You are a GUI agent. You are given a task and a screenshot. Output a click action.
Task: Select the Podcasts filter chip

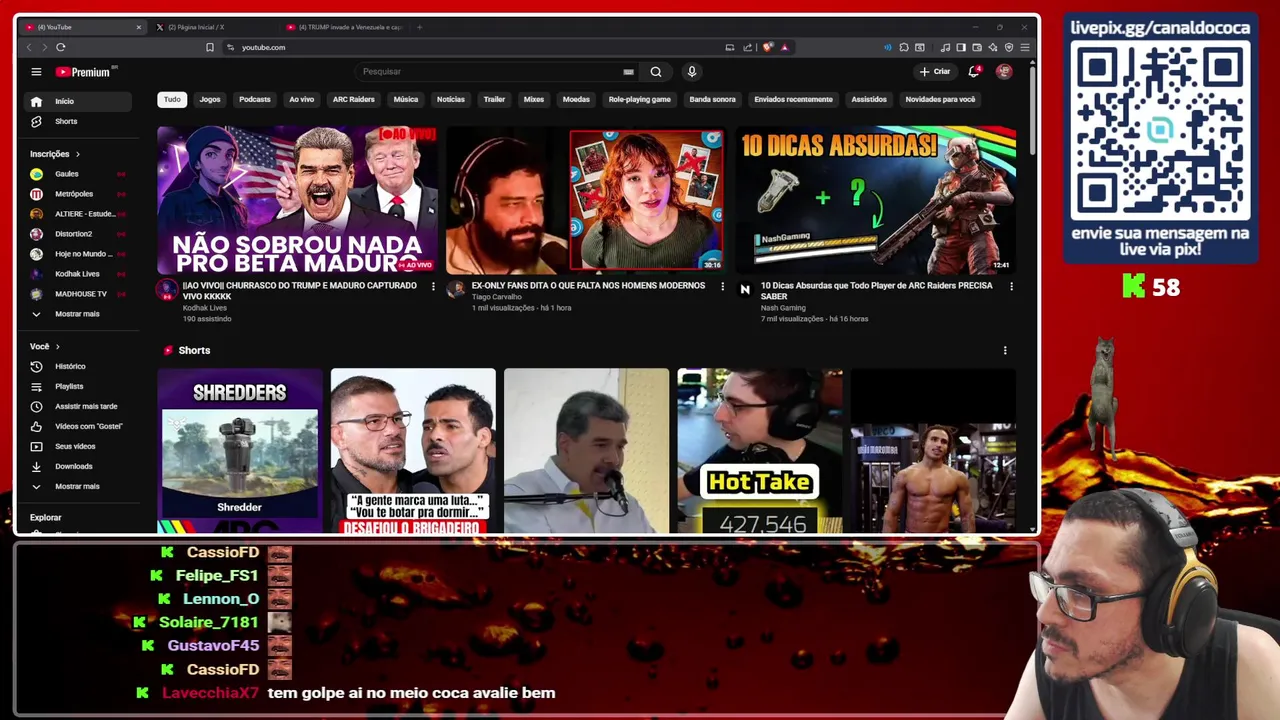tap(255, 99)
